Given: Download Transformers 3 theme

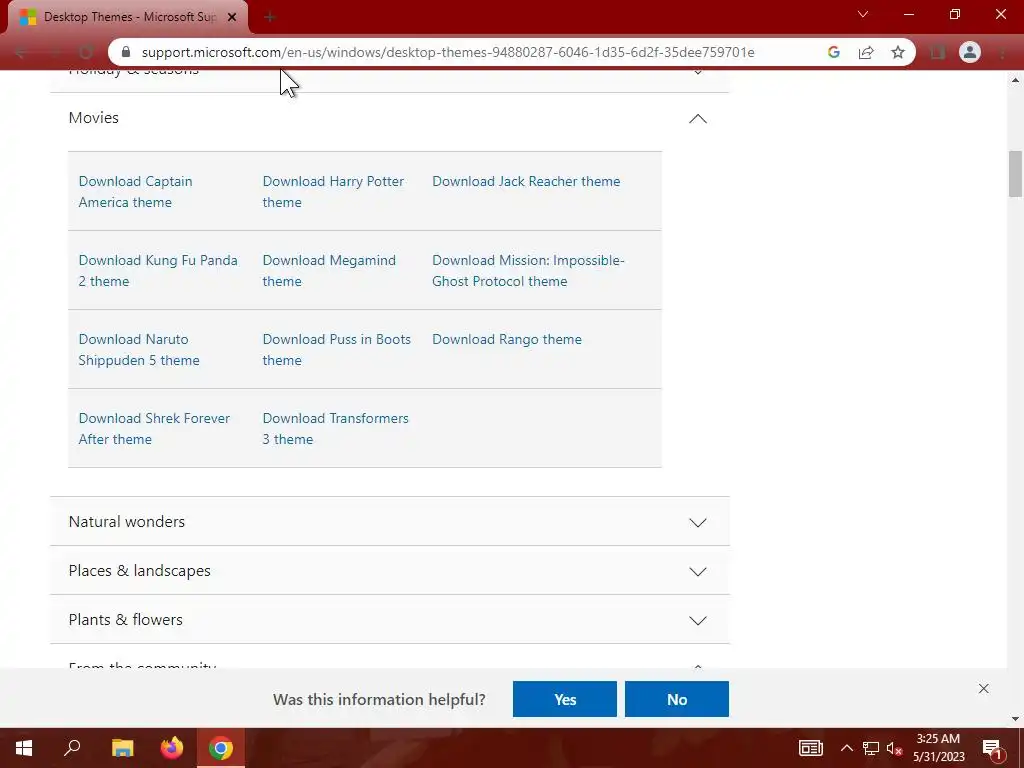Looking at the screenshot, I should (336, 428).
